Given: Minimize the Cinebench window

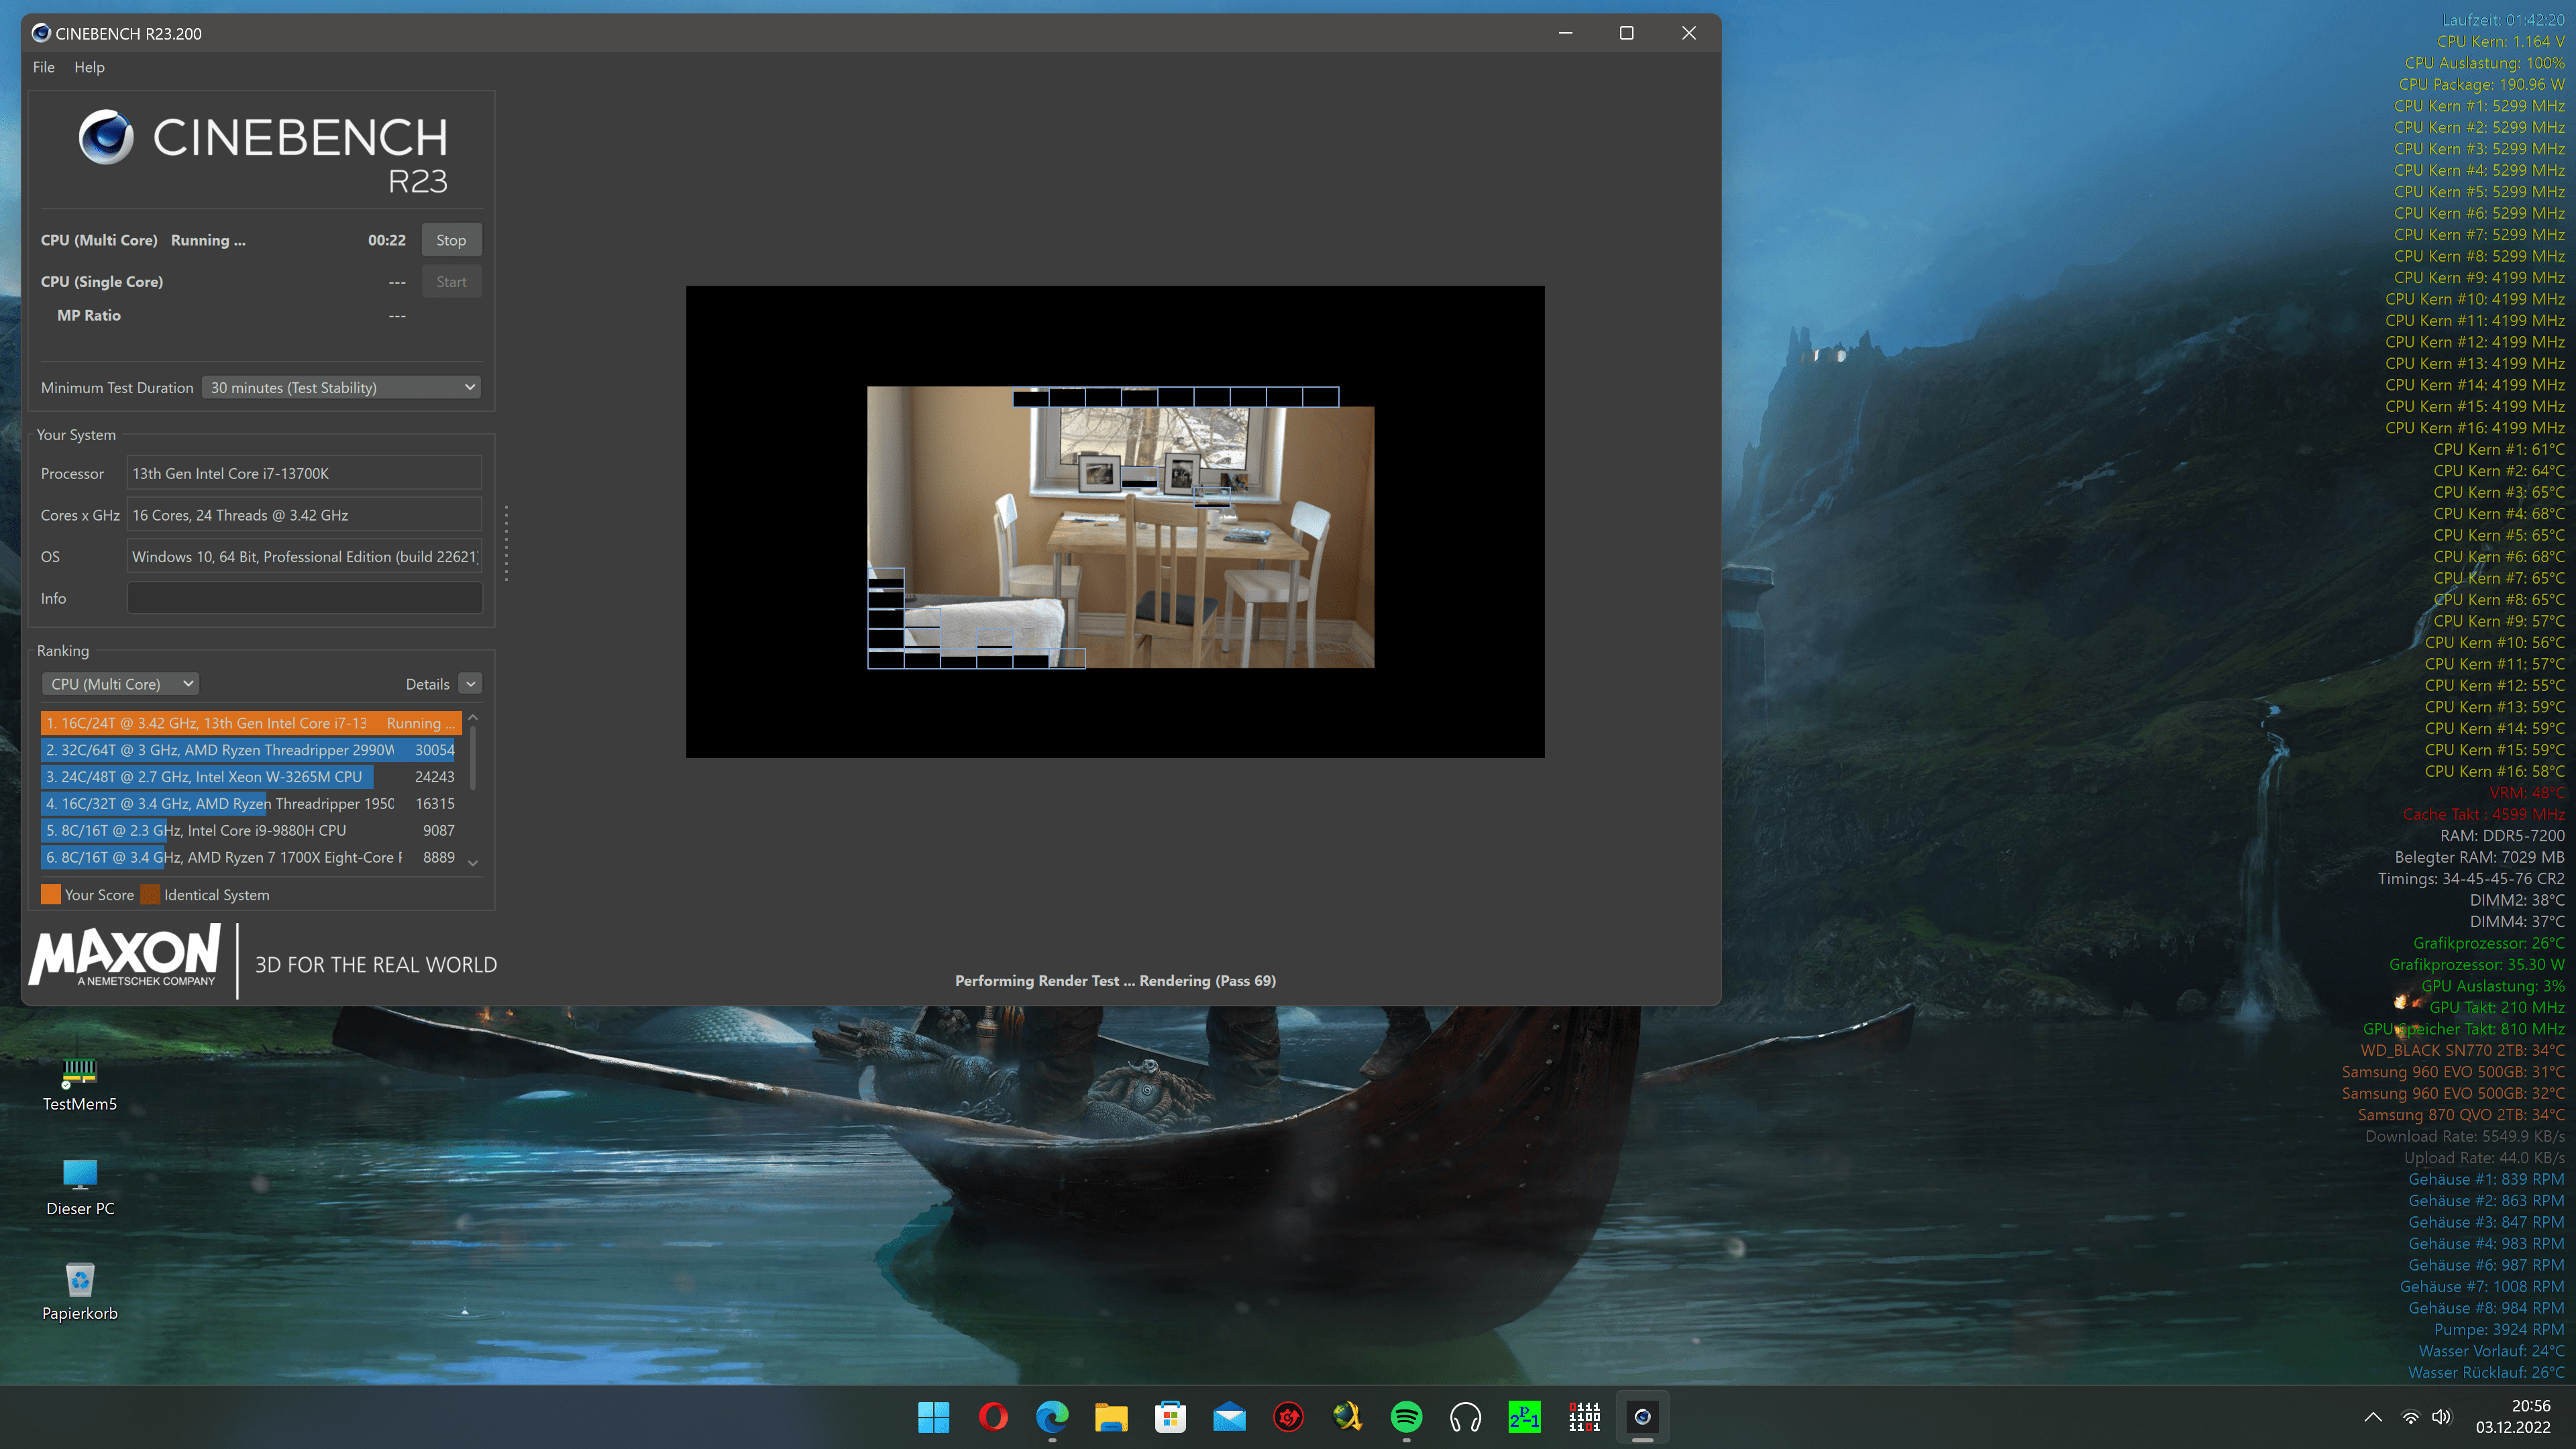Looking at the screenshot, I should 1566,33.
